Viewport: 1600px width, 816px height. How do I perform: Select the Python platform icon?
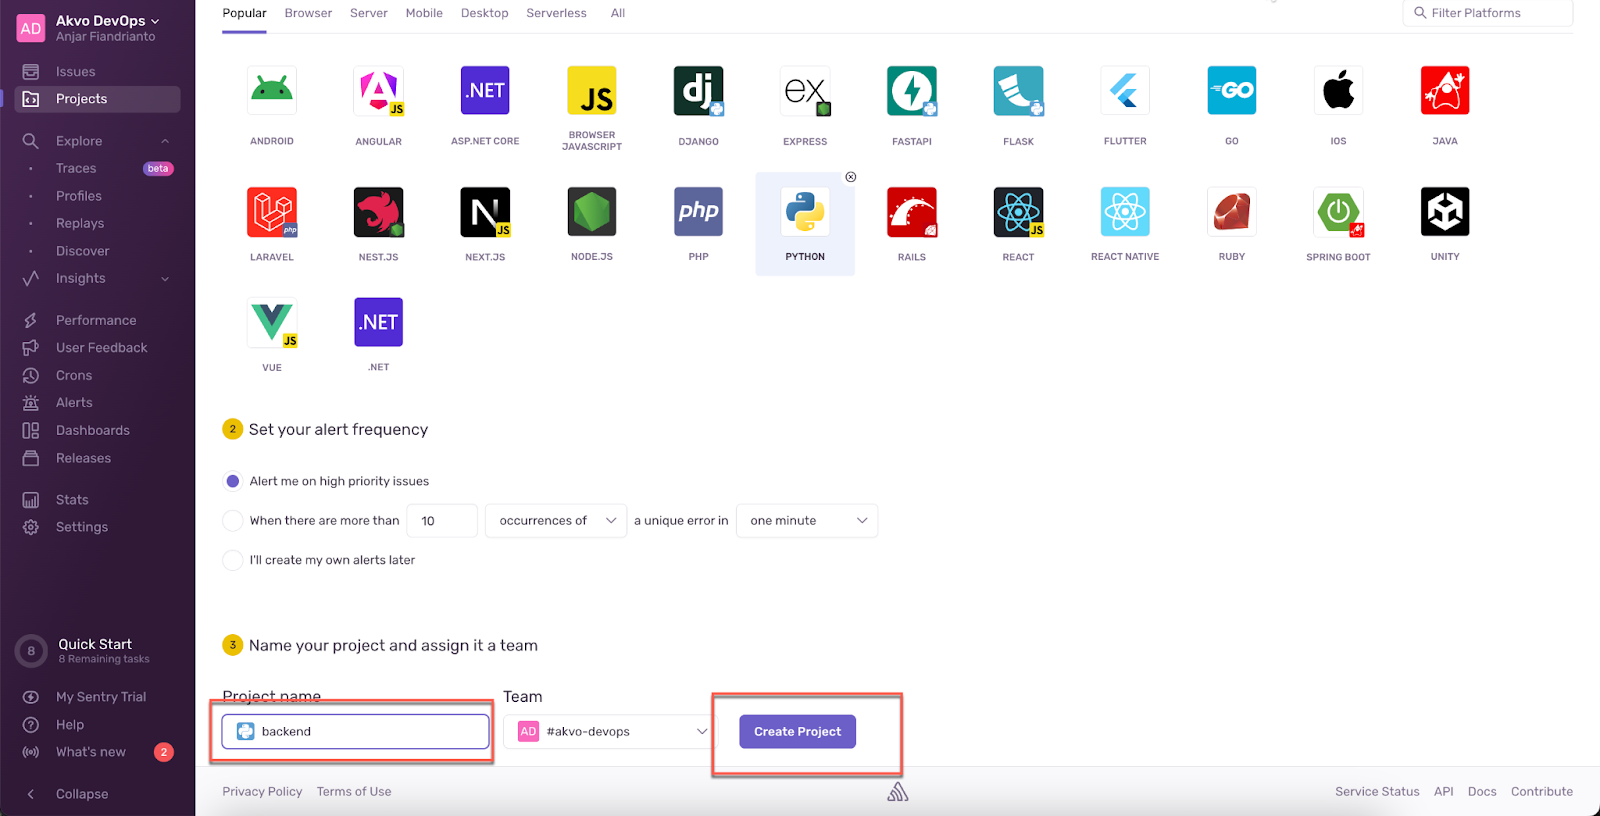(x=805, y=212)
